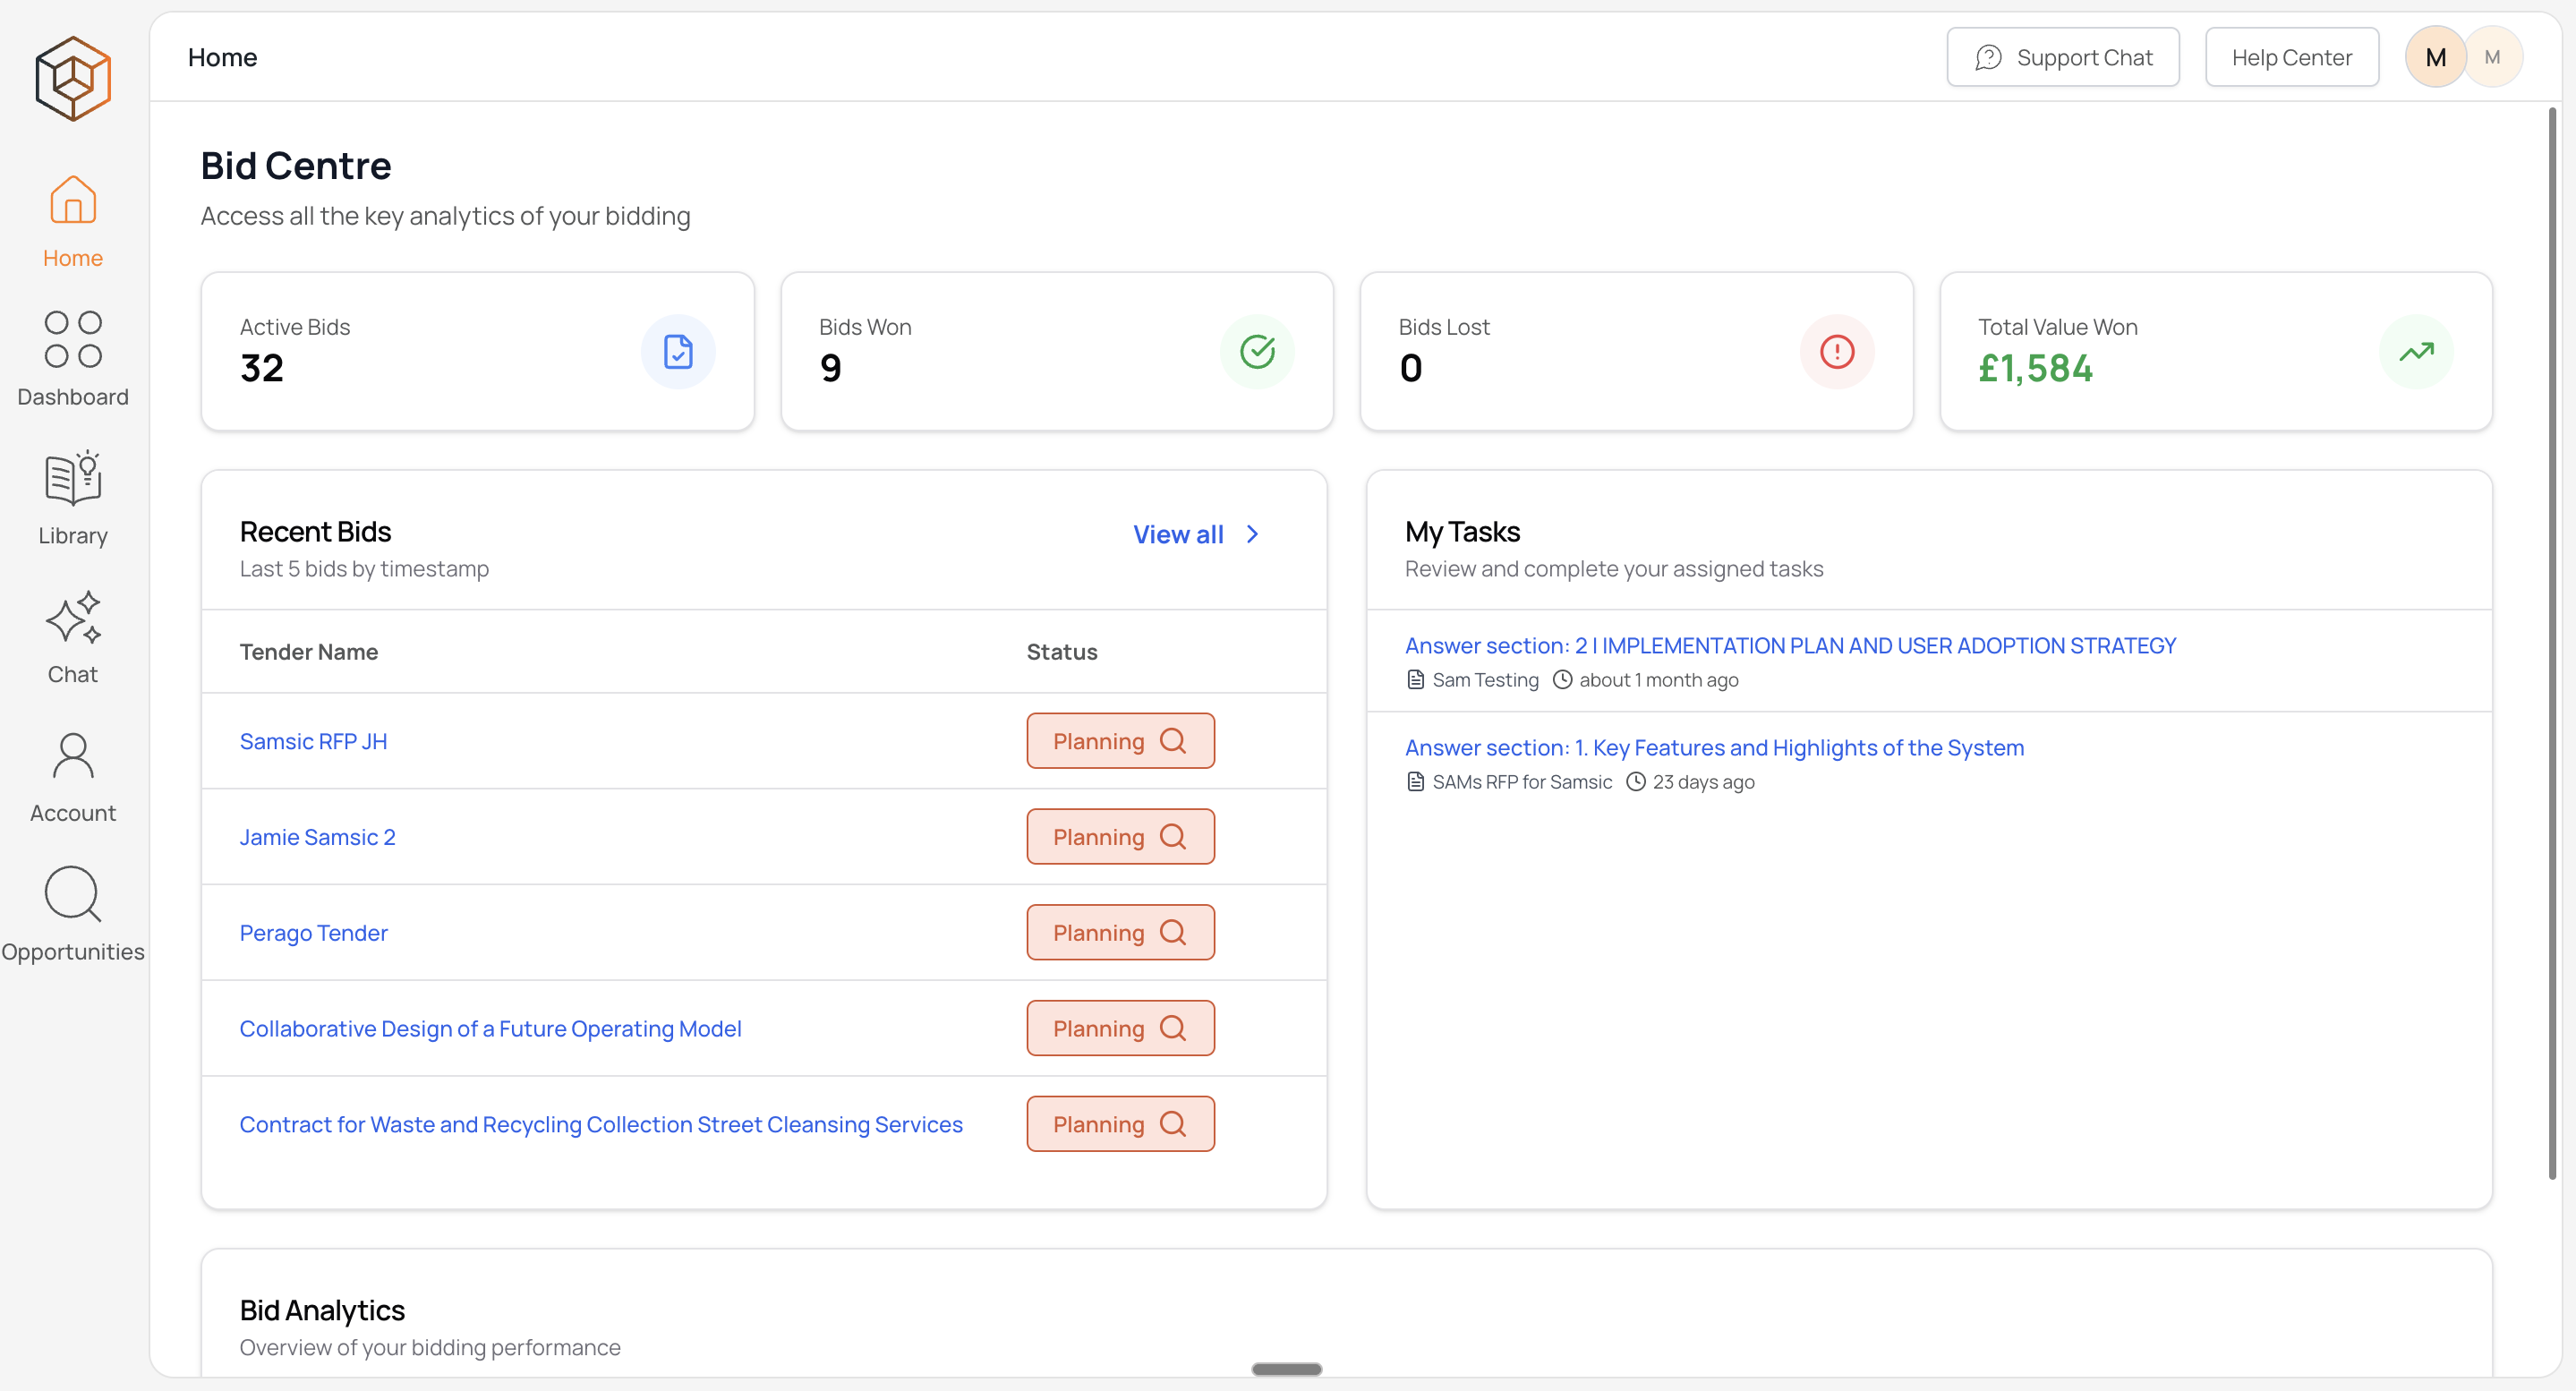Open Support Chat button
Screen dimensions: 2576x1391
tap(2063, 57)
